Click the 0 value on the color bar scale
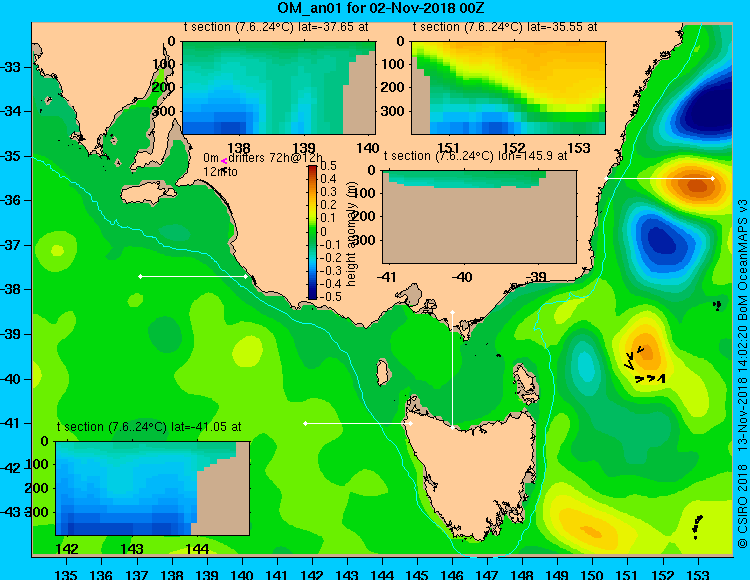The height and width of the screenshot is (580, 750). [323, 231]
